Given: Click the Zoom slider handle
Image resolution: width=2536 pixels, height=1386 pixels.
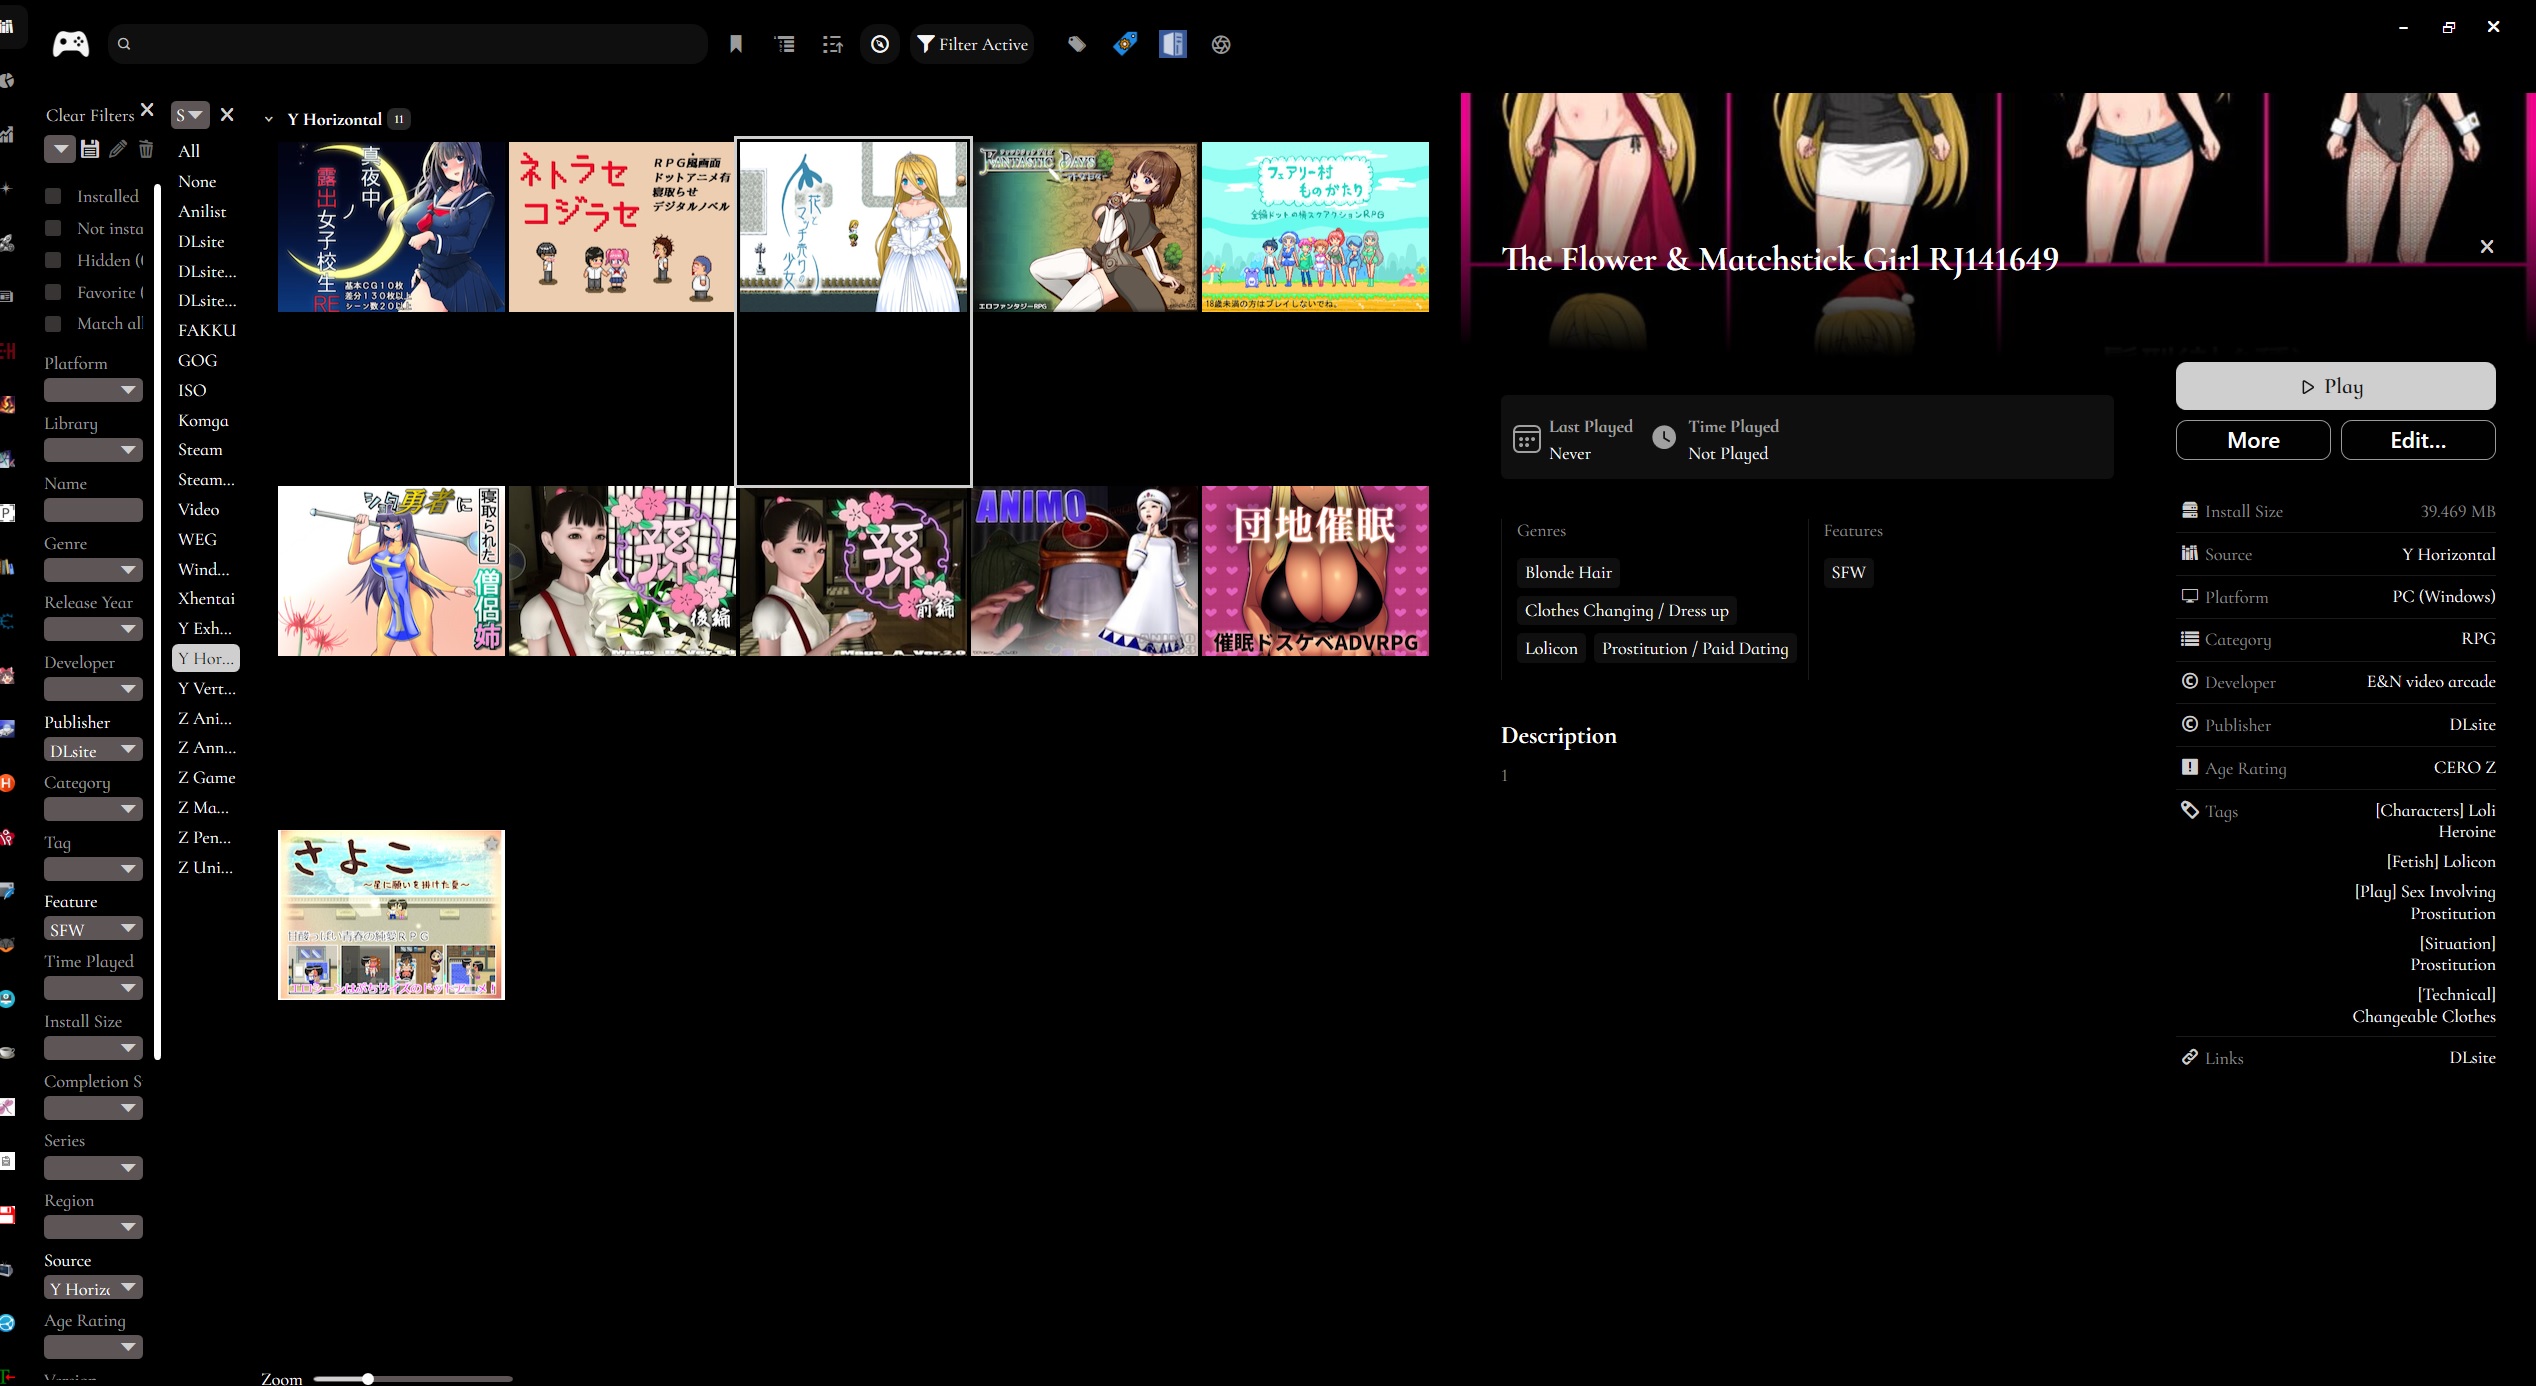Looking at the screenshot, I should (368, 1379).
